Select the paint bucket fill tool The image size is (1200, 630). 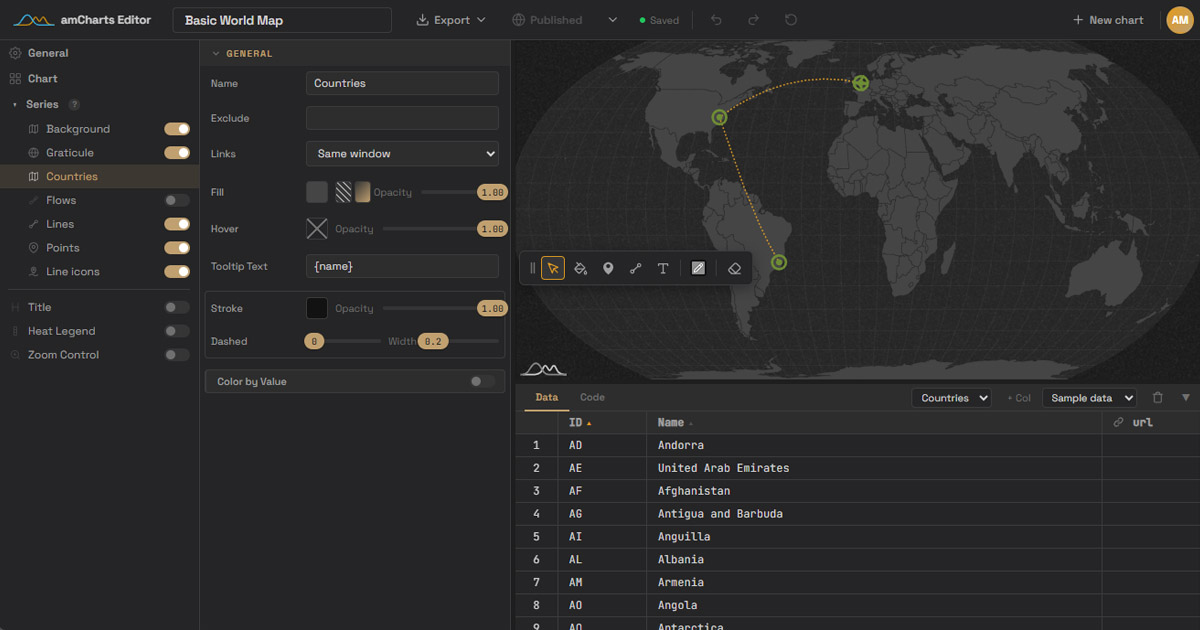580,268
